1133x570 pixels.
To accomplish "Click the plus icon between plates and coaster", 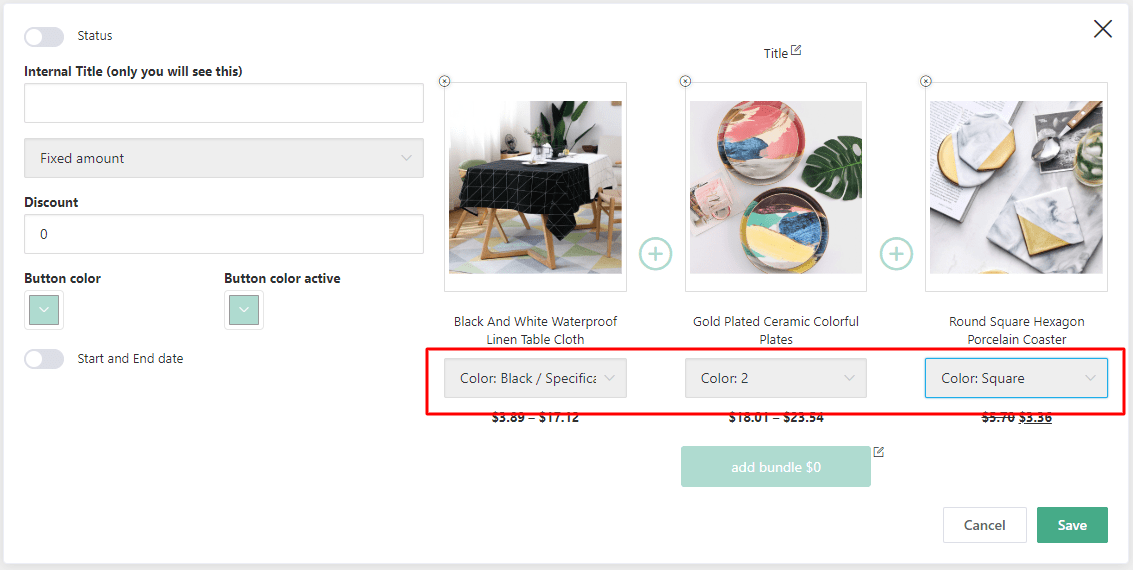I will tap(896, 254).
